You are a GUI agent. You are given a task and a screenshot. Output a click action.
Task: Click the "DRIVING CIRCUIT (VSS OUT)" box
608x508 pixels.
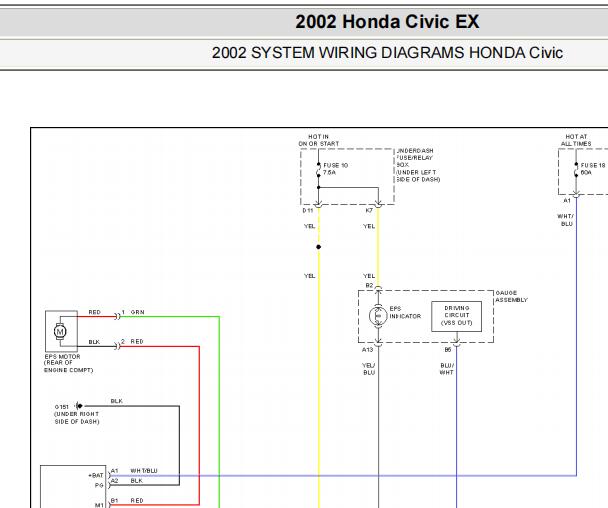(x=456, y=316)
